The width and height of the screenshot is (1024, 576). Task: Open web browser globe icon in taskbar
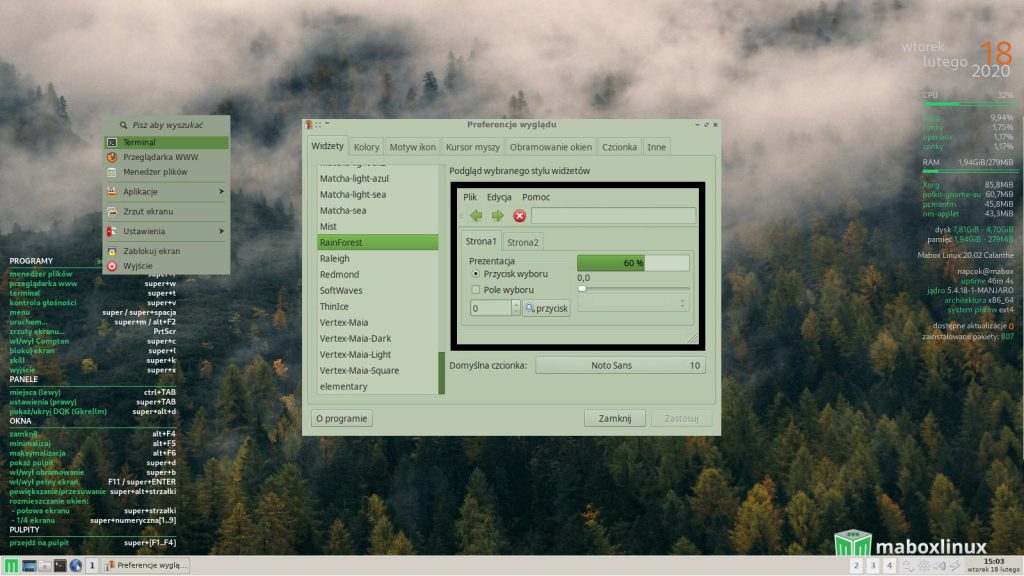click(76, 566)
